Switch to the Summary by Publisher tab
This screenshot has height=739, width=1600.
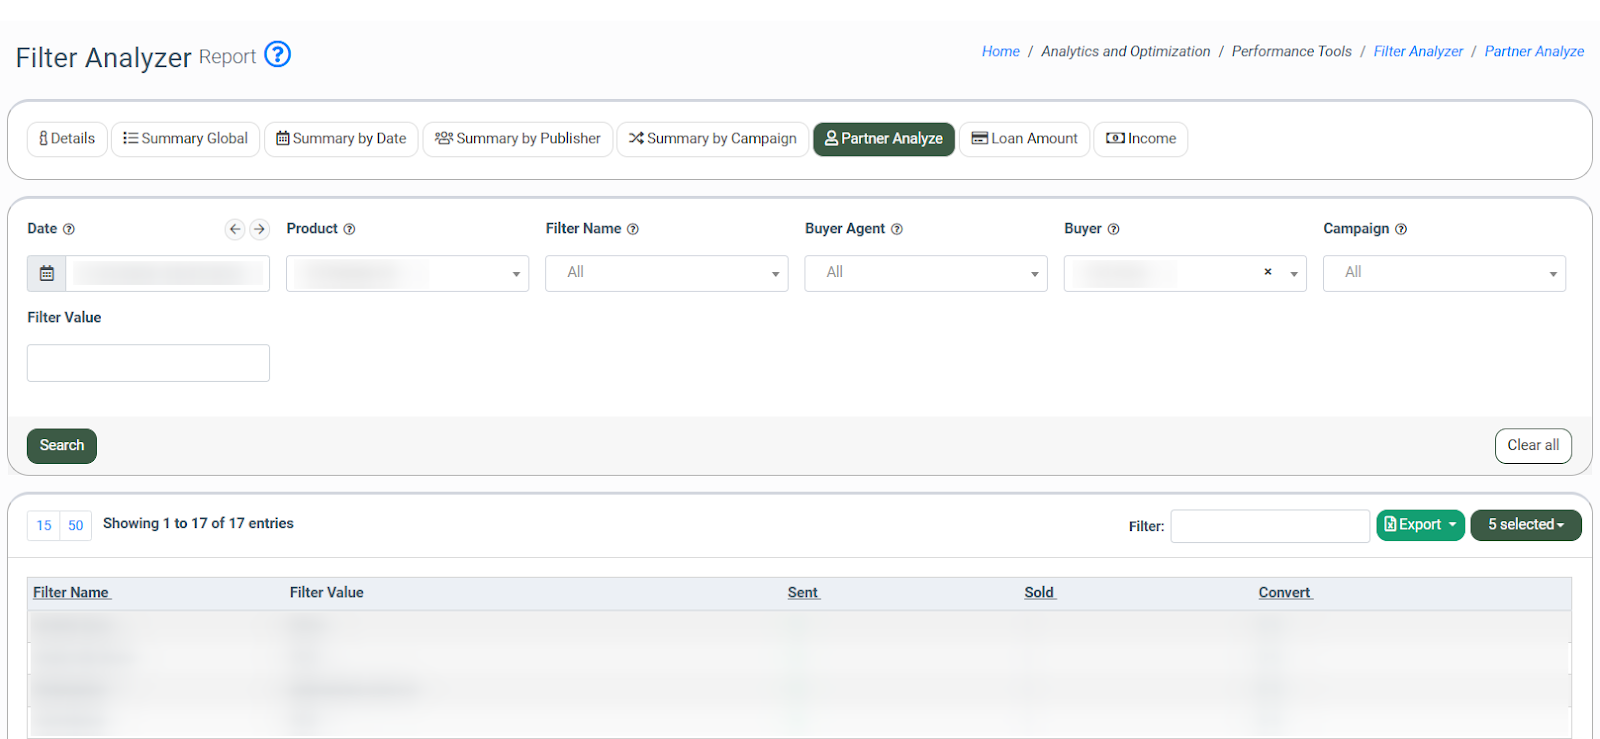(x=518, y=139)
